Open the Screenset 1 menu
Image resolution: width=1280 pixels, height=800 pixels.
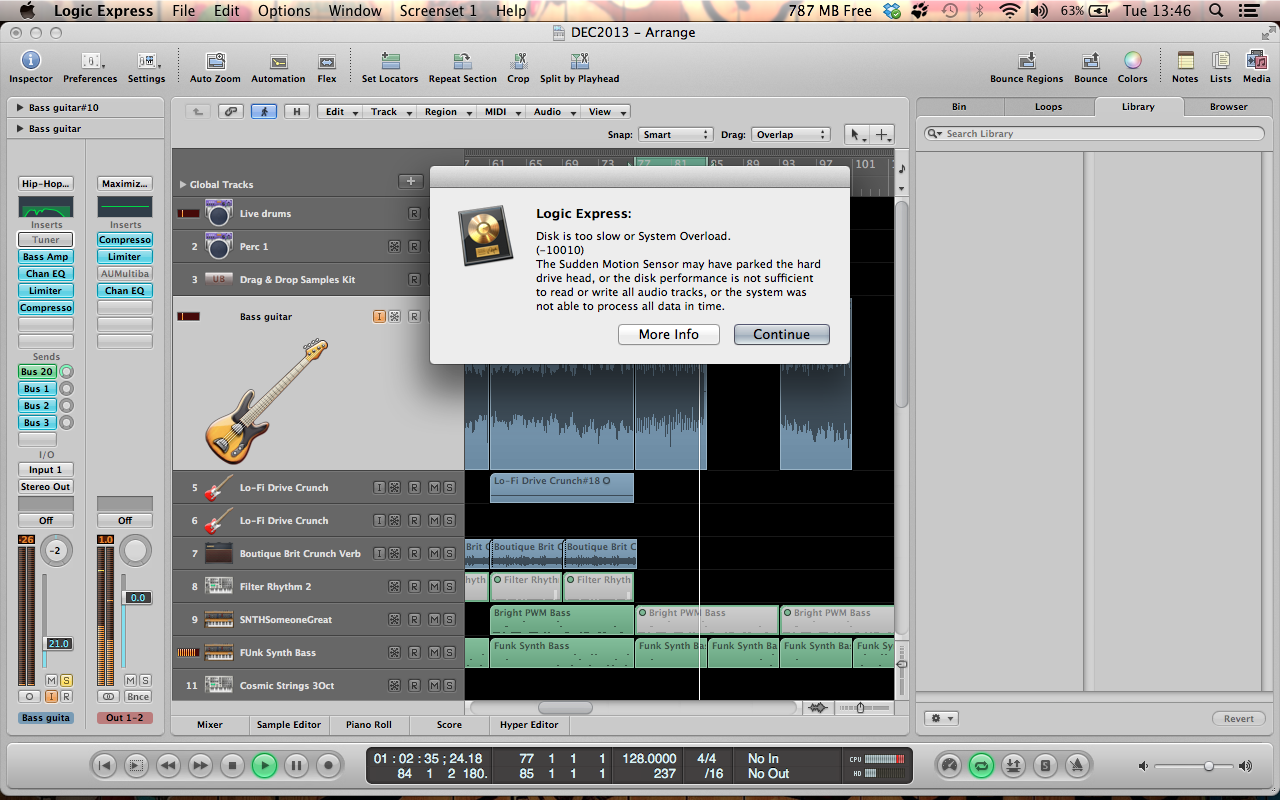coord(438,11)
